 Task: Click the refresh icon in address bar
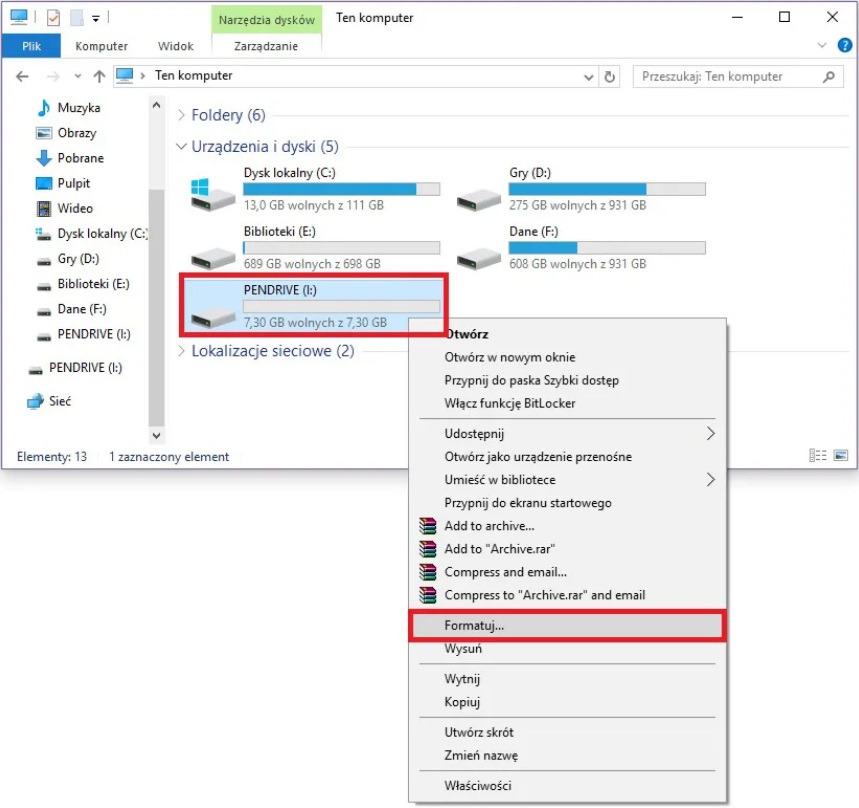pyautogui.click(x=610, y=76)
